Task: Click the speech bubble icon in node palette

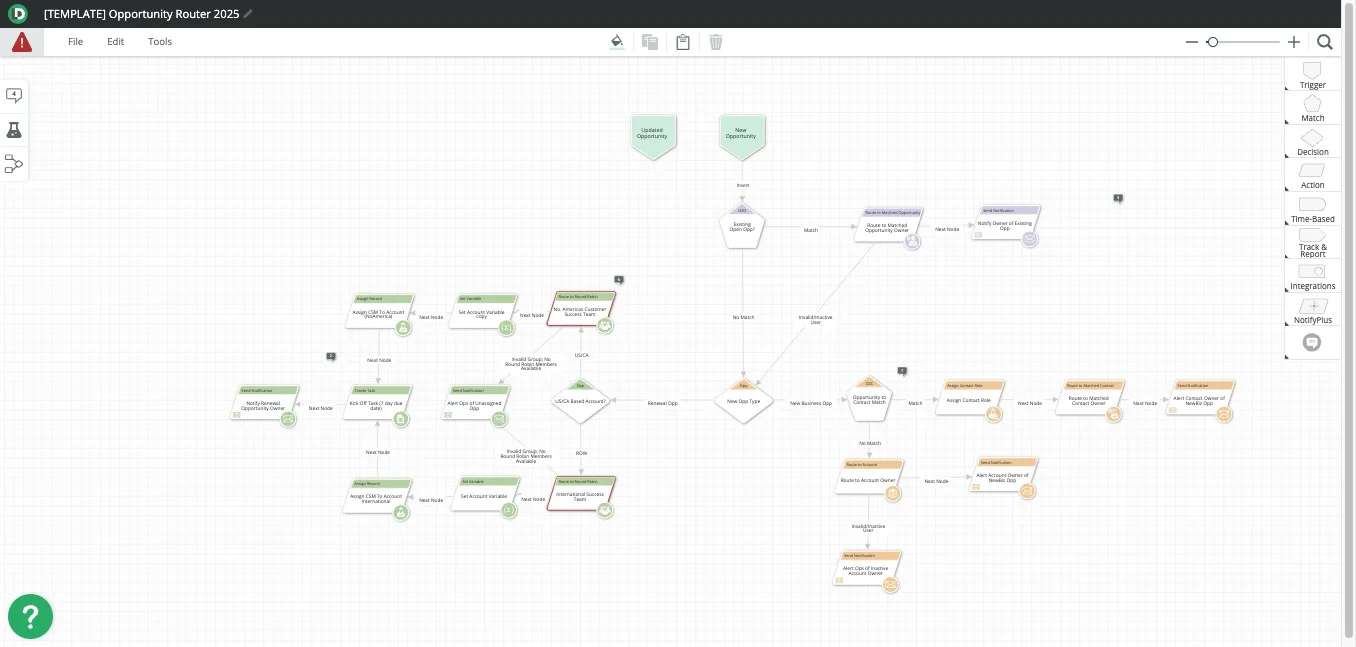Action: (x=1312, y=342)
